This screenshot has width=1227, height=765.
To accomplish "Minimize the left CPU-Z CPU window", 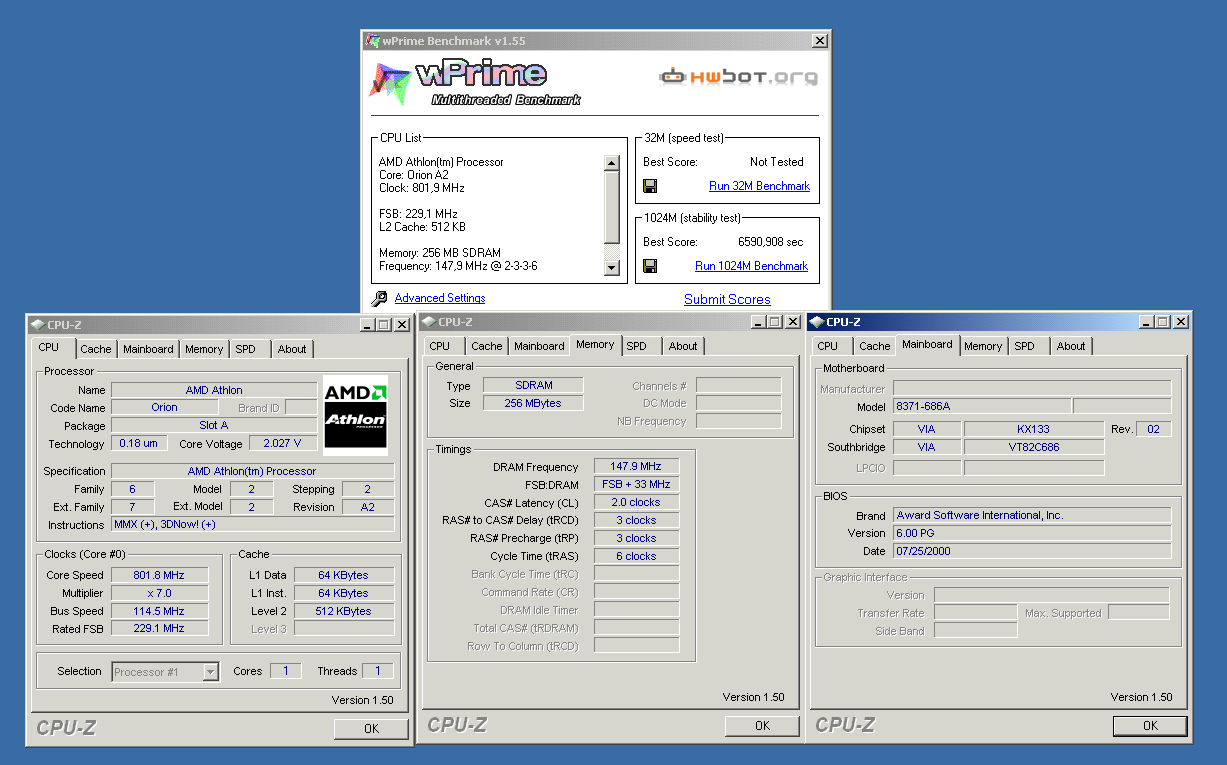I will (368, 325).
